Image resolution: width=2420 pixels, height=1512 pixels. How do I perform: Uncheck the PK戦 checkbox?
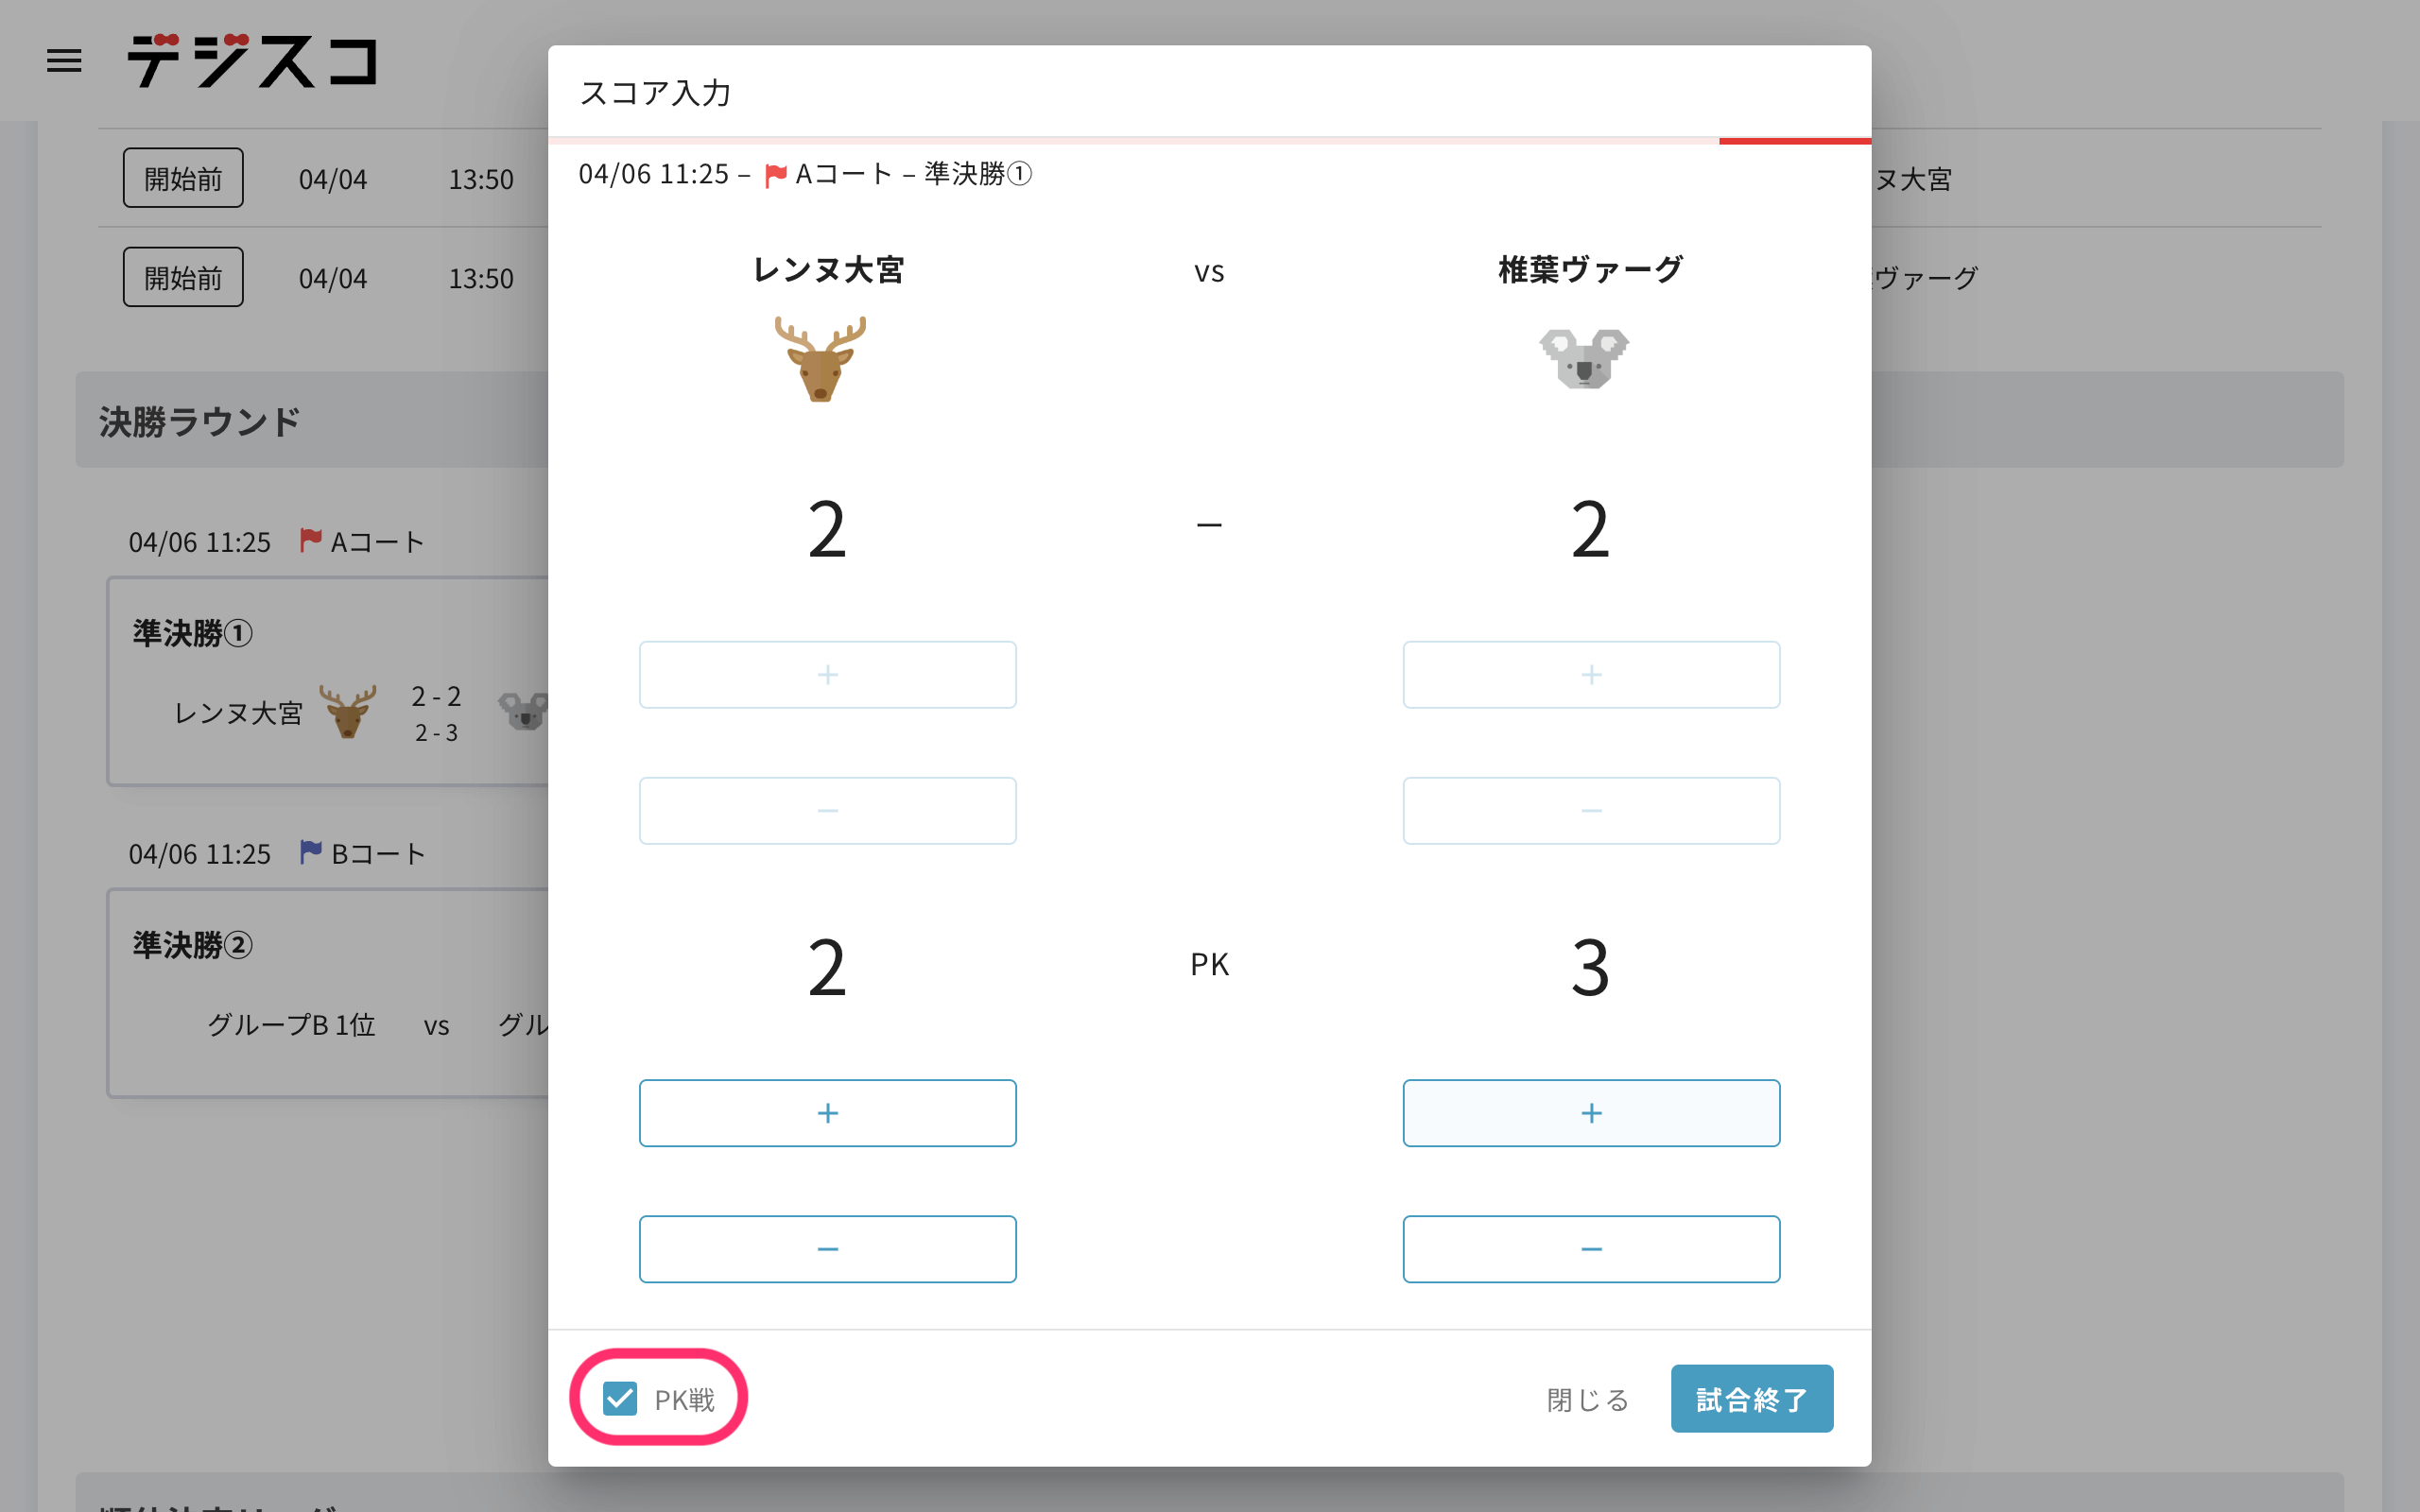click(620, 1398)
